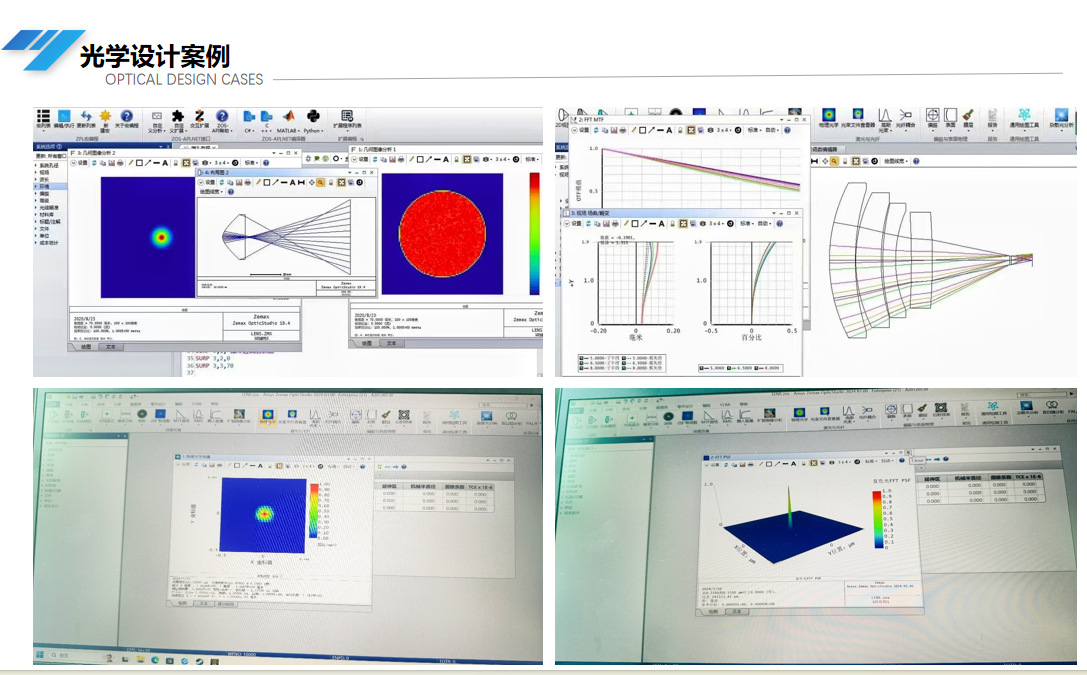Viewport: 1087px width, 675px height.
Task: Click the blue help icon in FFT MTF window
Action: click(788, 130)
